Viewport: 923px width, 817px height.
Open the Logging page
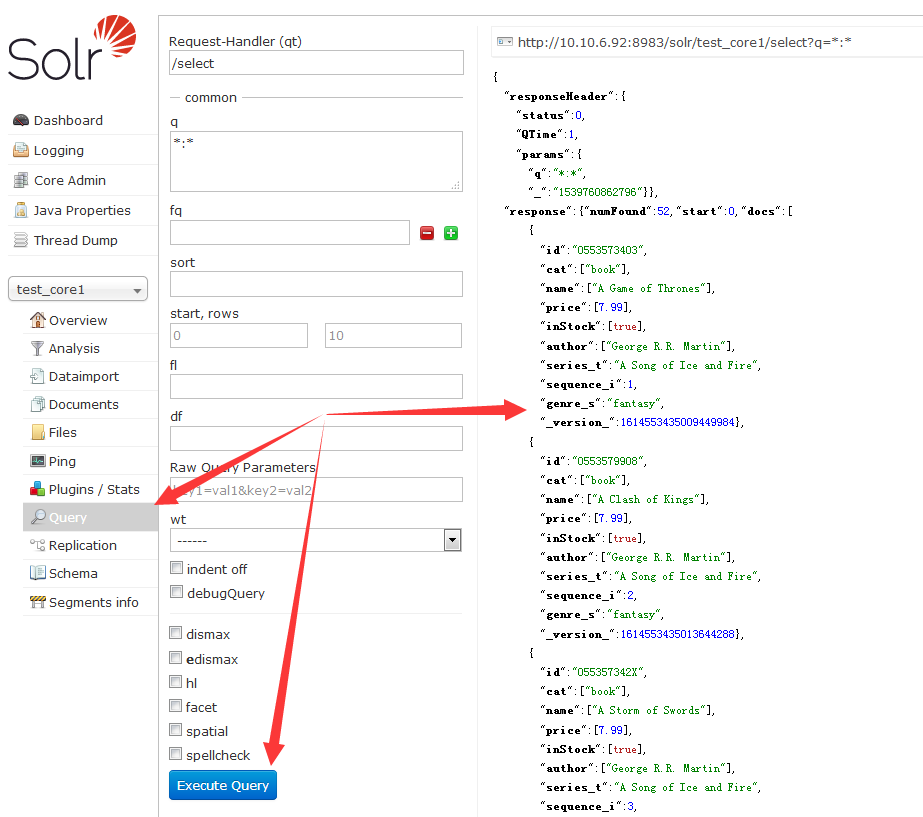tap(59, 150)
